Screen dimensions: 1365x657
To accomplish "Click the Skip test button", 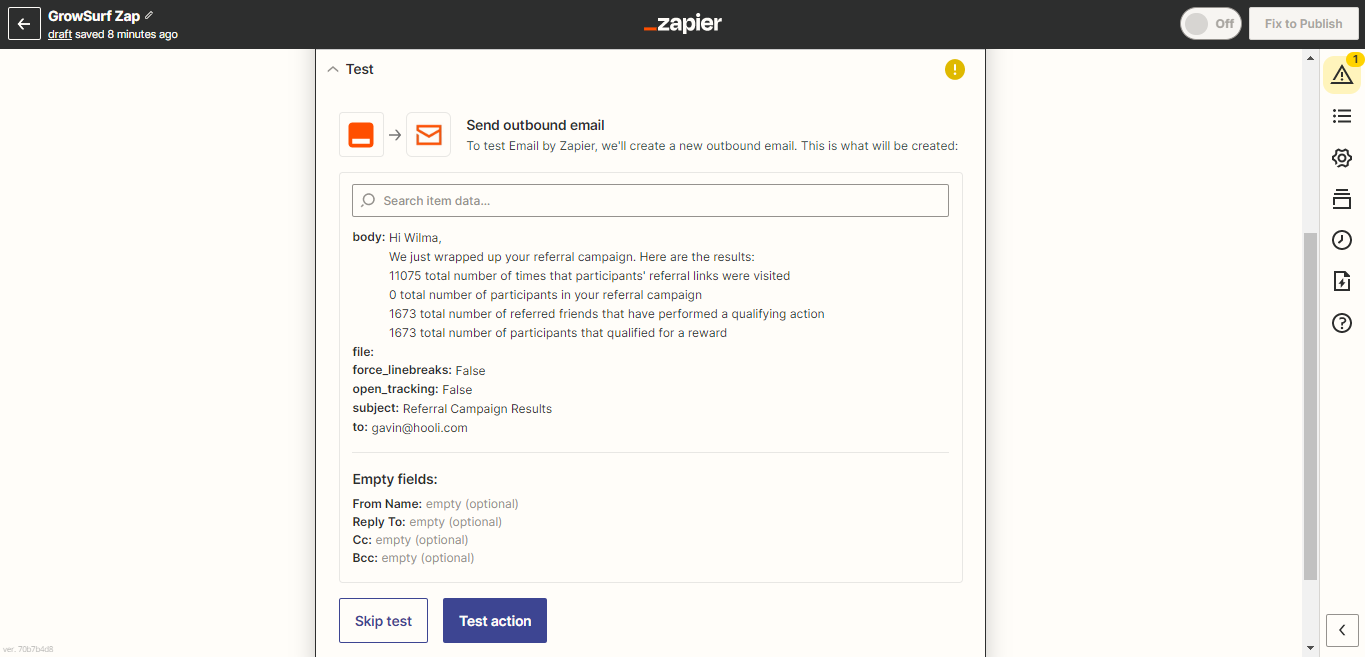I will (383, 620).
